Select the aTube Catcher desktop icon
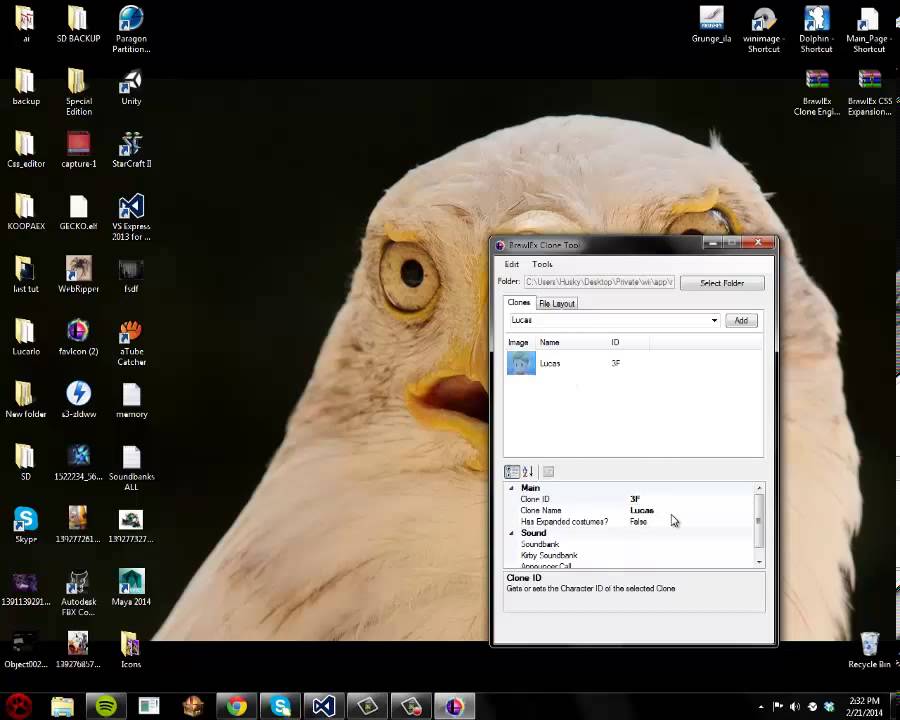This screenshot has height=720, width=900. (x=131, y=343)
